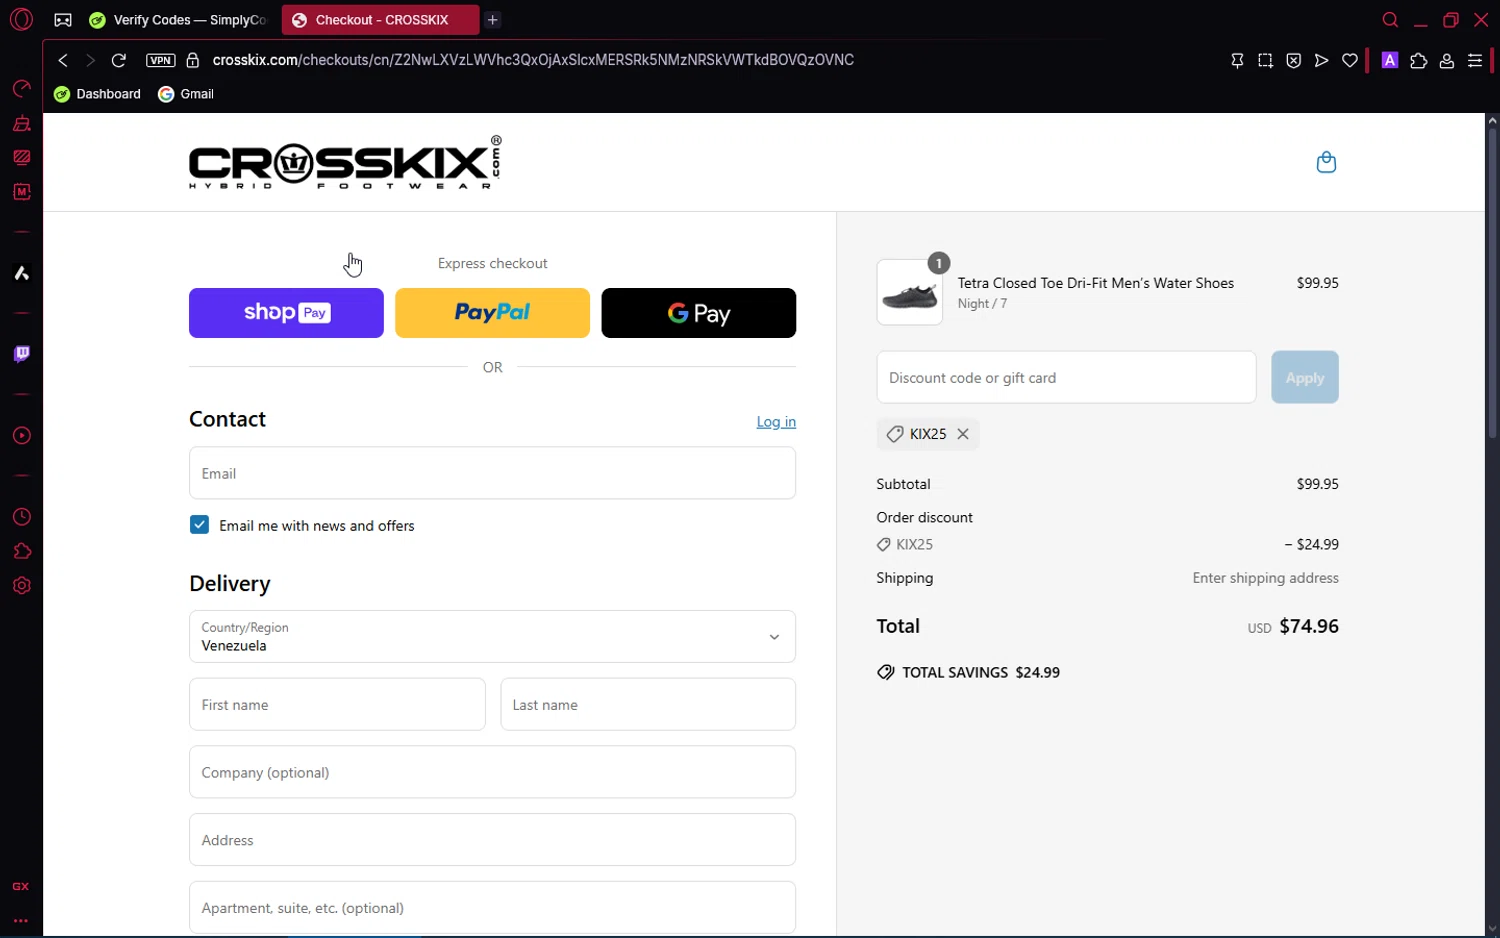
Task: Focus the First name field
Action: 337,705
